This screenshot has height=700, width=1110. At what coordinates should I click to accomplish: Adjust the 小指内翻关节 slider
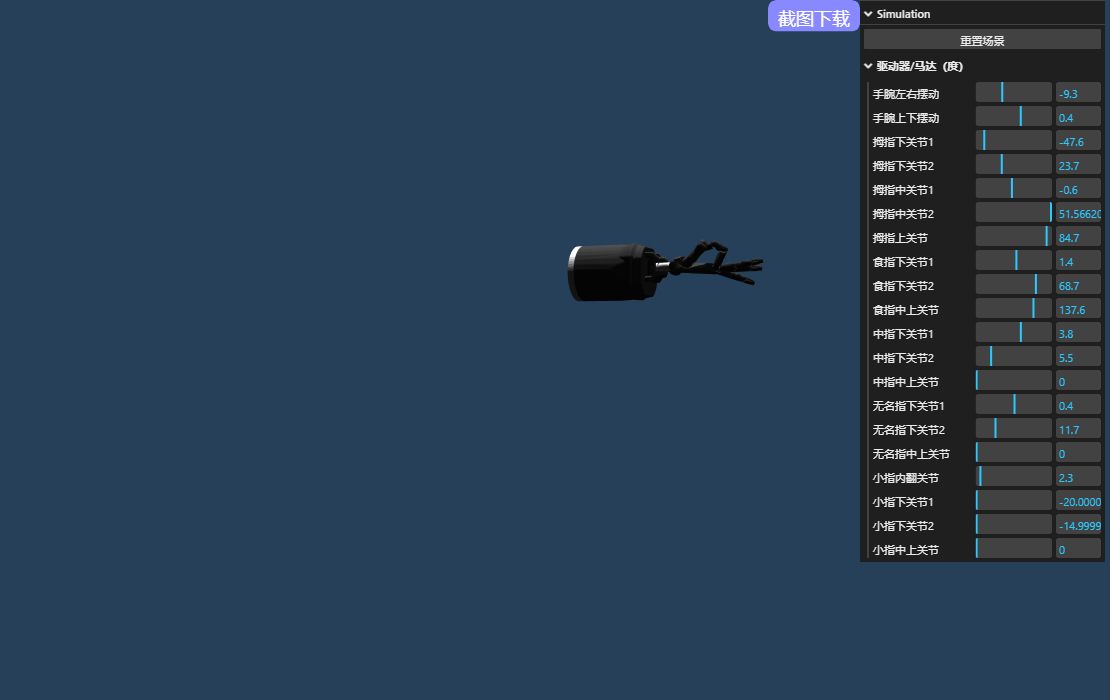point(1013,477)
